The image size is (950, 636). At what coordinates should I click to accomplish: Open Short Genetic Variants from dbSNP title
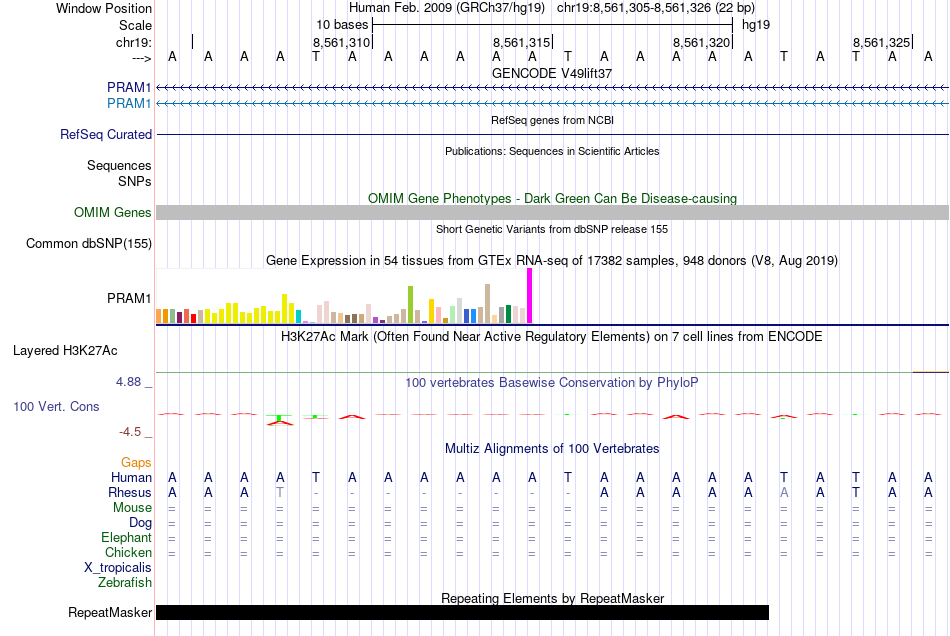[x=552, y=229]
